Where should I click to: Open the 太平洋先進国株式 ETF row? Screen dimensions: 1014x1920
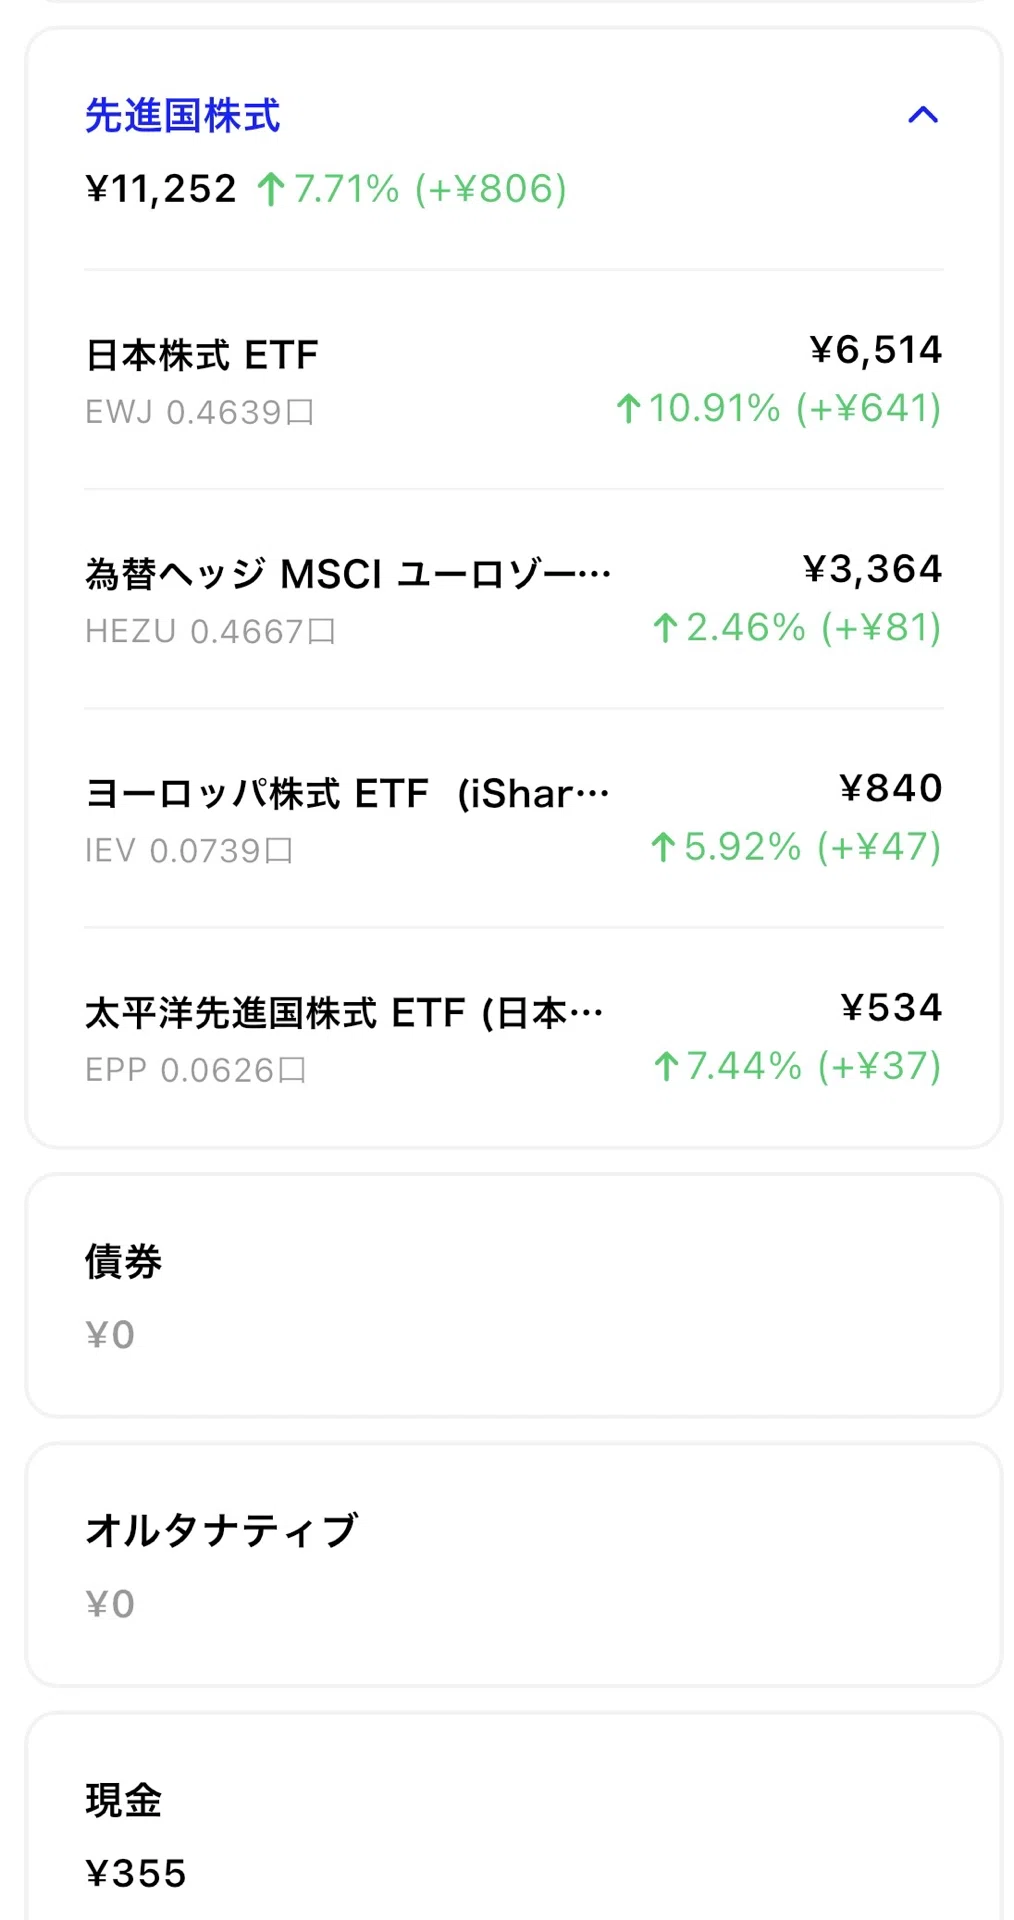click(513, 1037)
